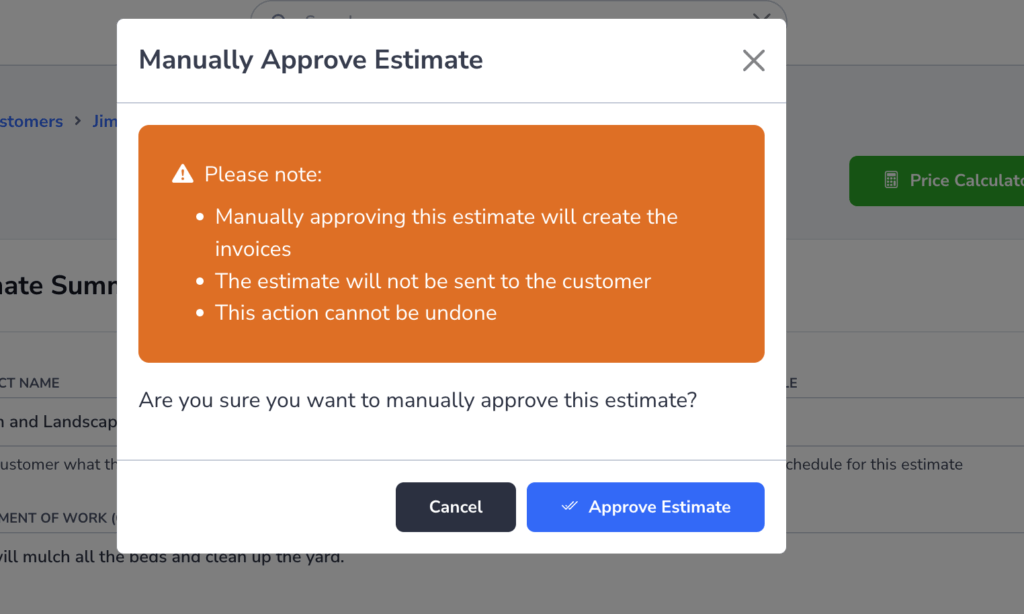Click the 'schedule for this estimate' text
Image resolution: width=1024 pixels, height=614 pixels.
coord(874,464)
